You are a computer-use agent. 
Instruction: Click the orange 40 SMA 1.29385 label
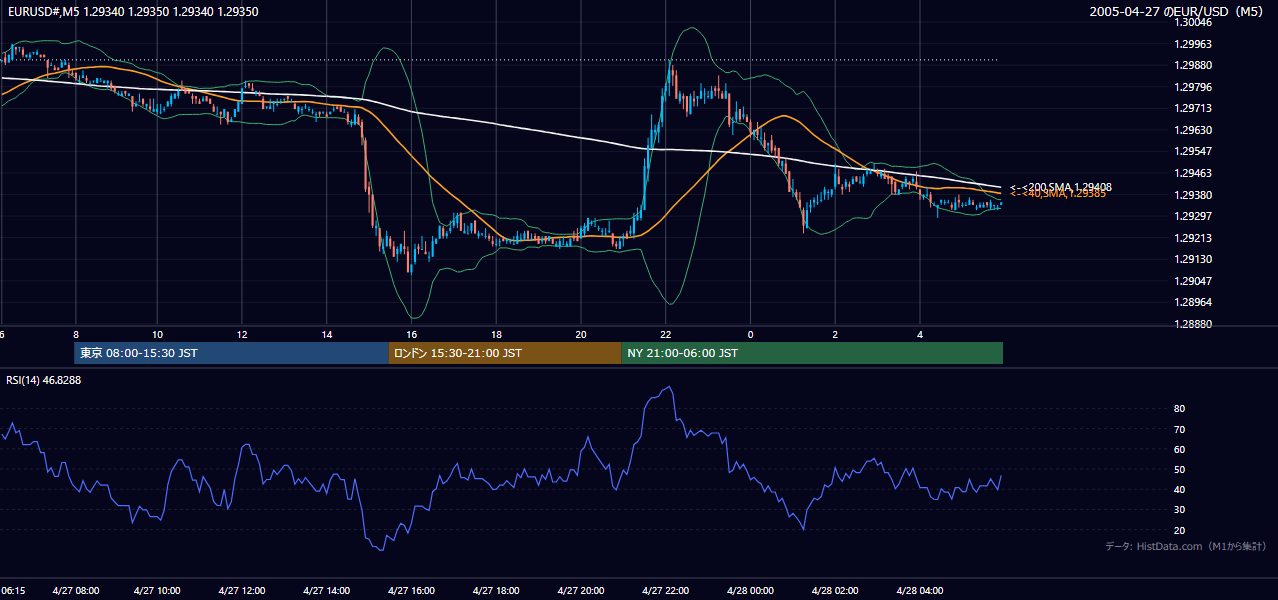pos(1057,194)
